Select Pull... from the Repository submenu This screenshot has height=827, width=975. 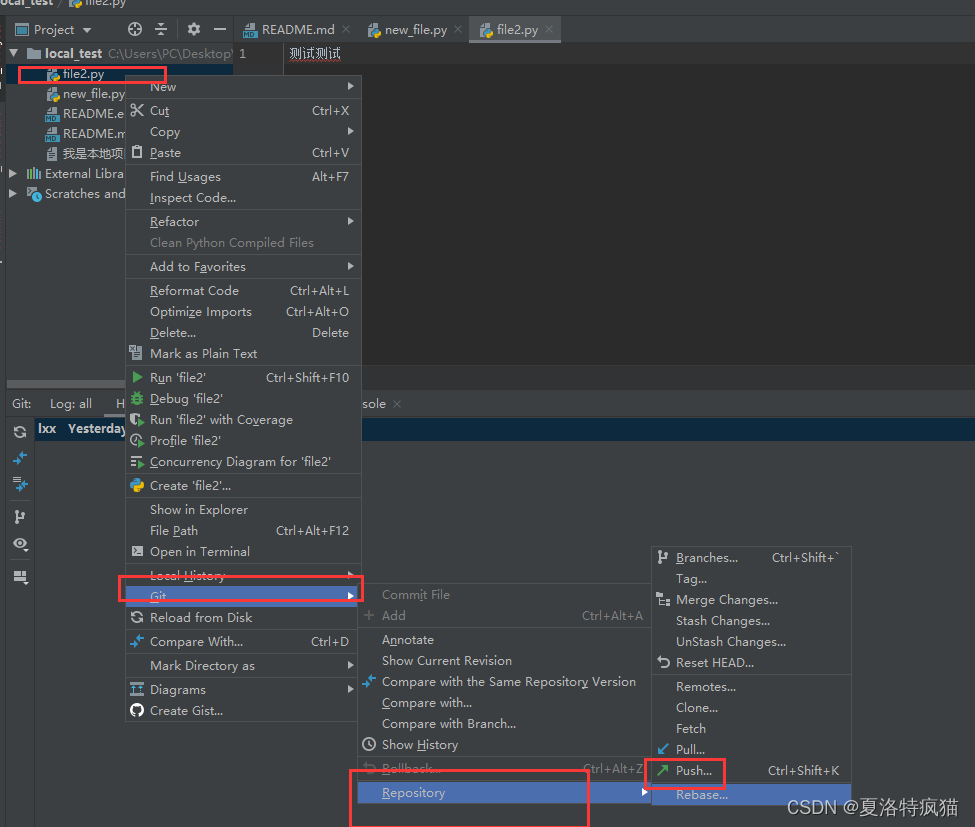click(690, 750)
